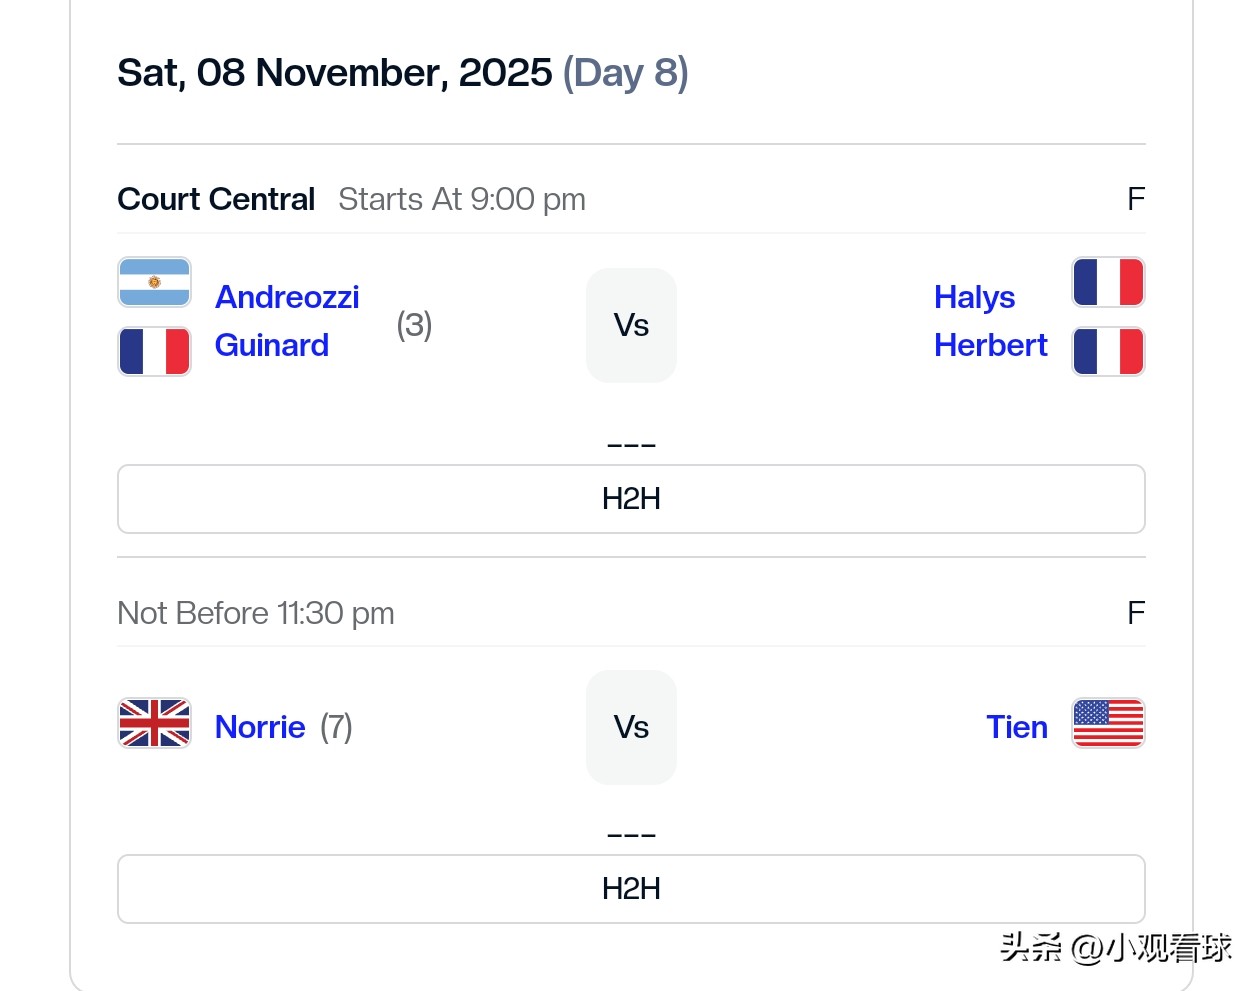Click the French flag next to Herbert

1108,351
